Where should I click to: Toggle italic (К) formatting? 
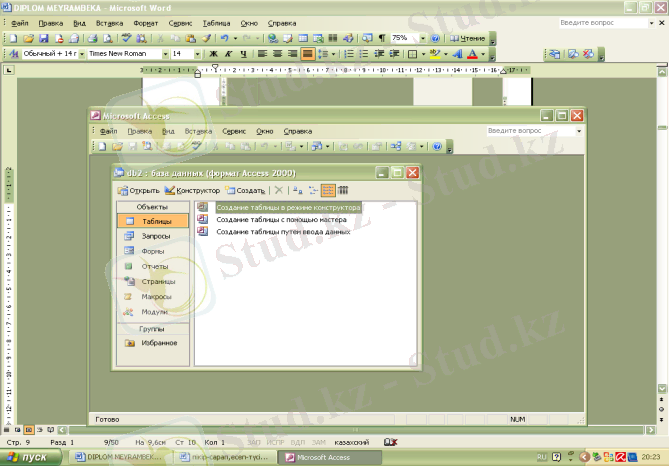tap(229, 54)
